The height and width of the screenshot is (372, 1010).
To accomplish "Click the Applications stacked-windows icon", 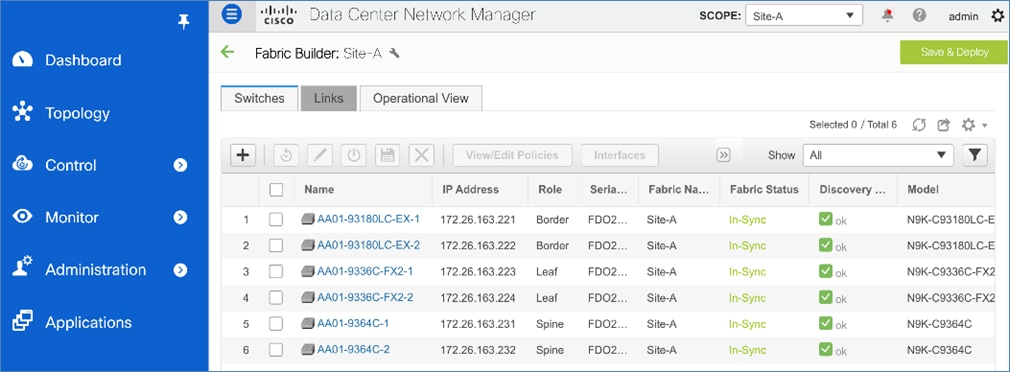I will point(23,321).
